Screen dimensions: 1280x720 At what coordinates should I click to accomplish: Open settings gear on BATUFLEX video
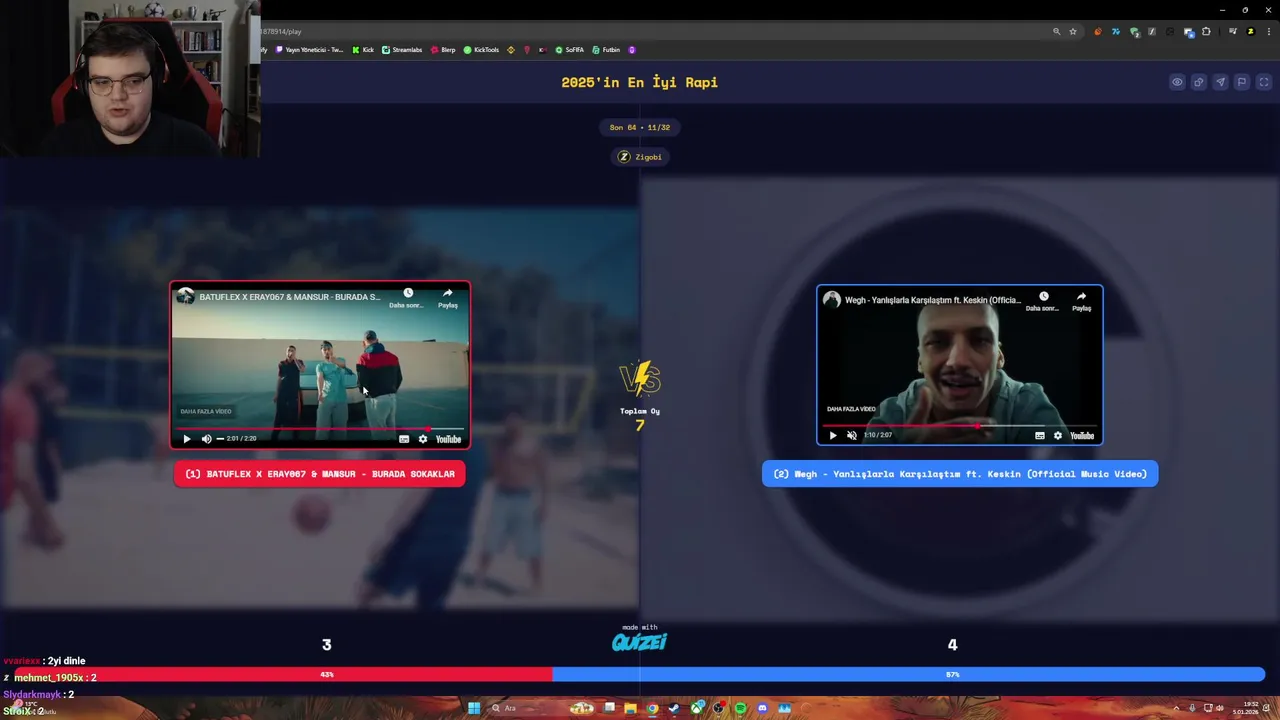click(423, 439)
